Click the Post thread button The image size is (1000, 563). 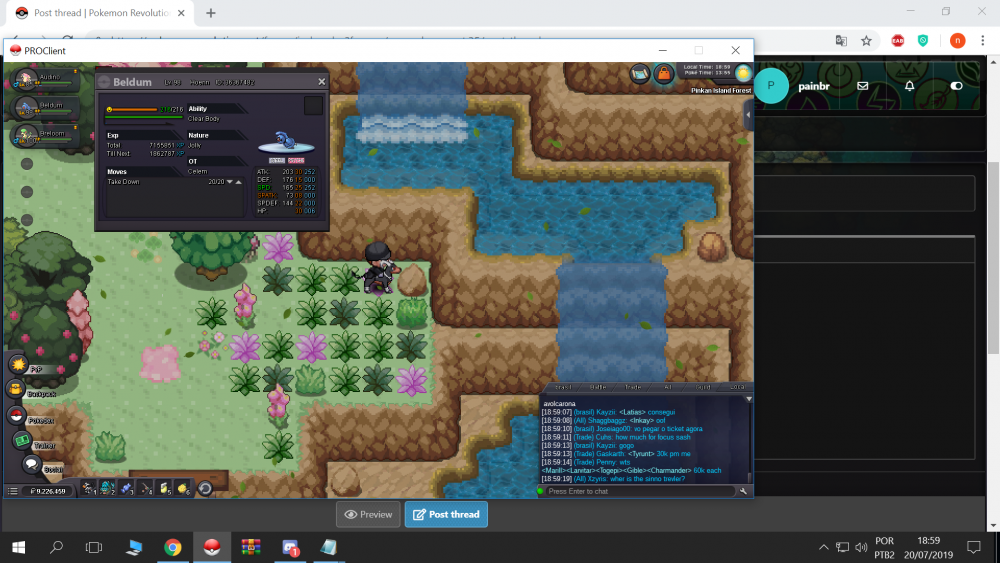pyautogui.click(x=446, y=514)
